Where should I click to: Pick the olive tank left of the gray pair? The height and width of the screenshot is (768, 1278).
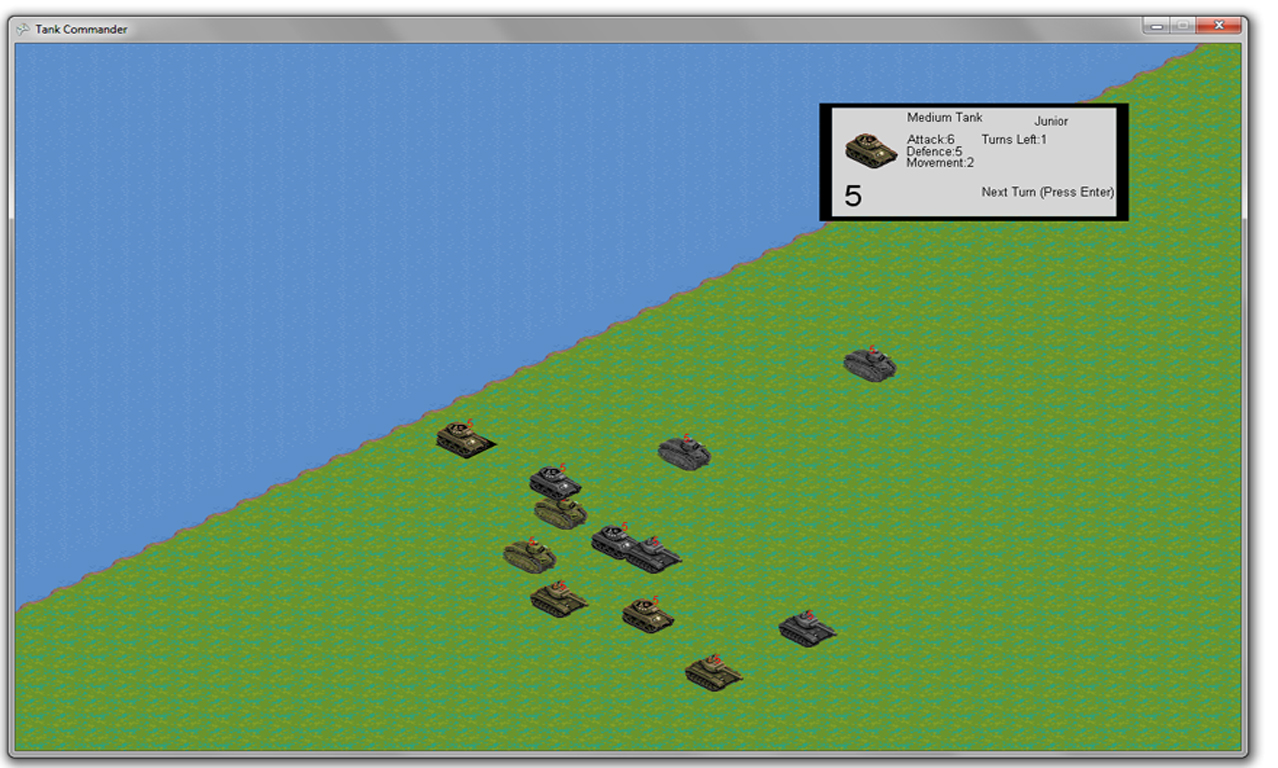529,555
